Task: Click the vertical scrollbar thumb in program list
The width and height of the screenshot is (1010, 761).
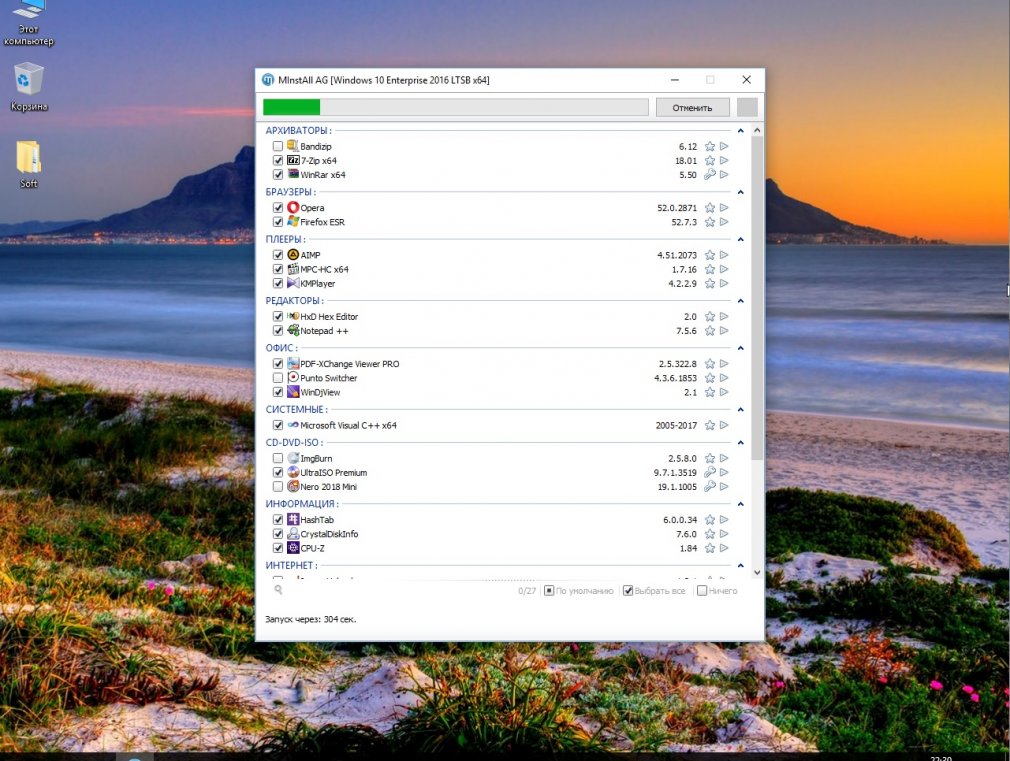Action: (x=757, y=298)
